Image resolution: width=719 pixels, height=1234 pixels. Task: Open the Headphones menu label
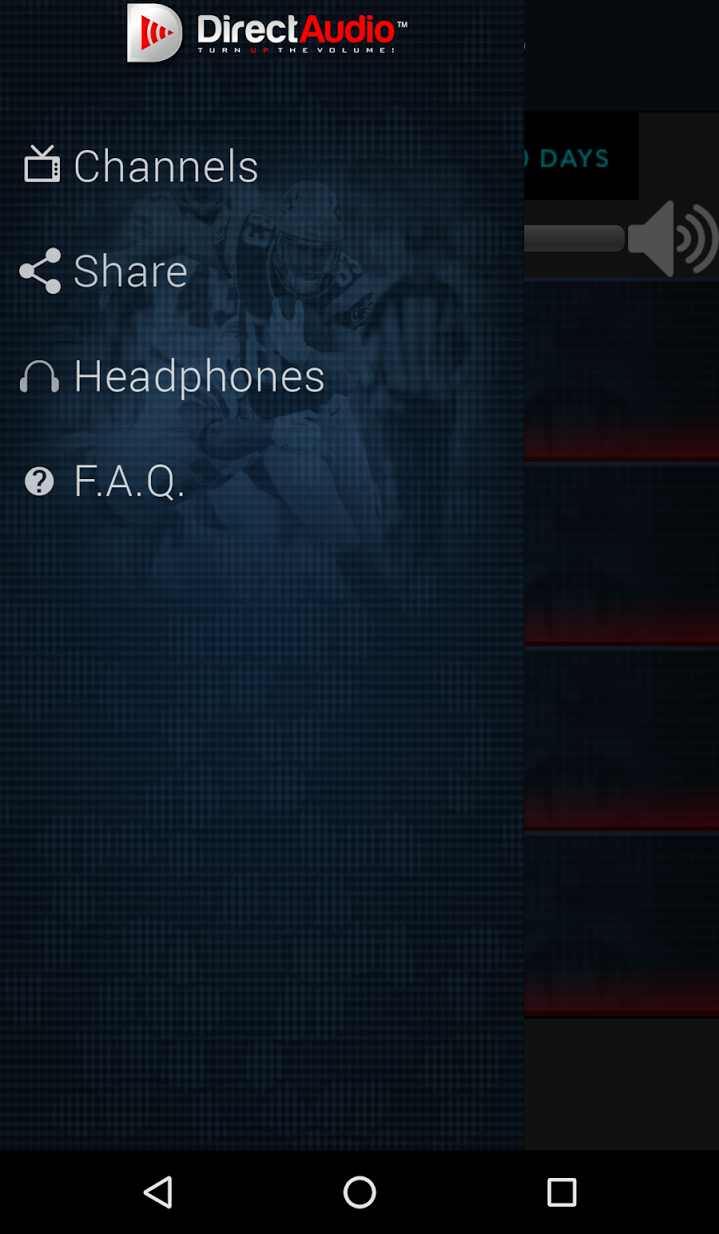199,377
